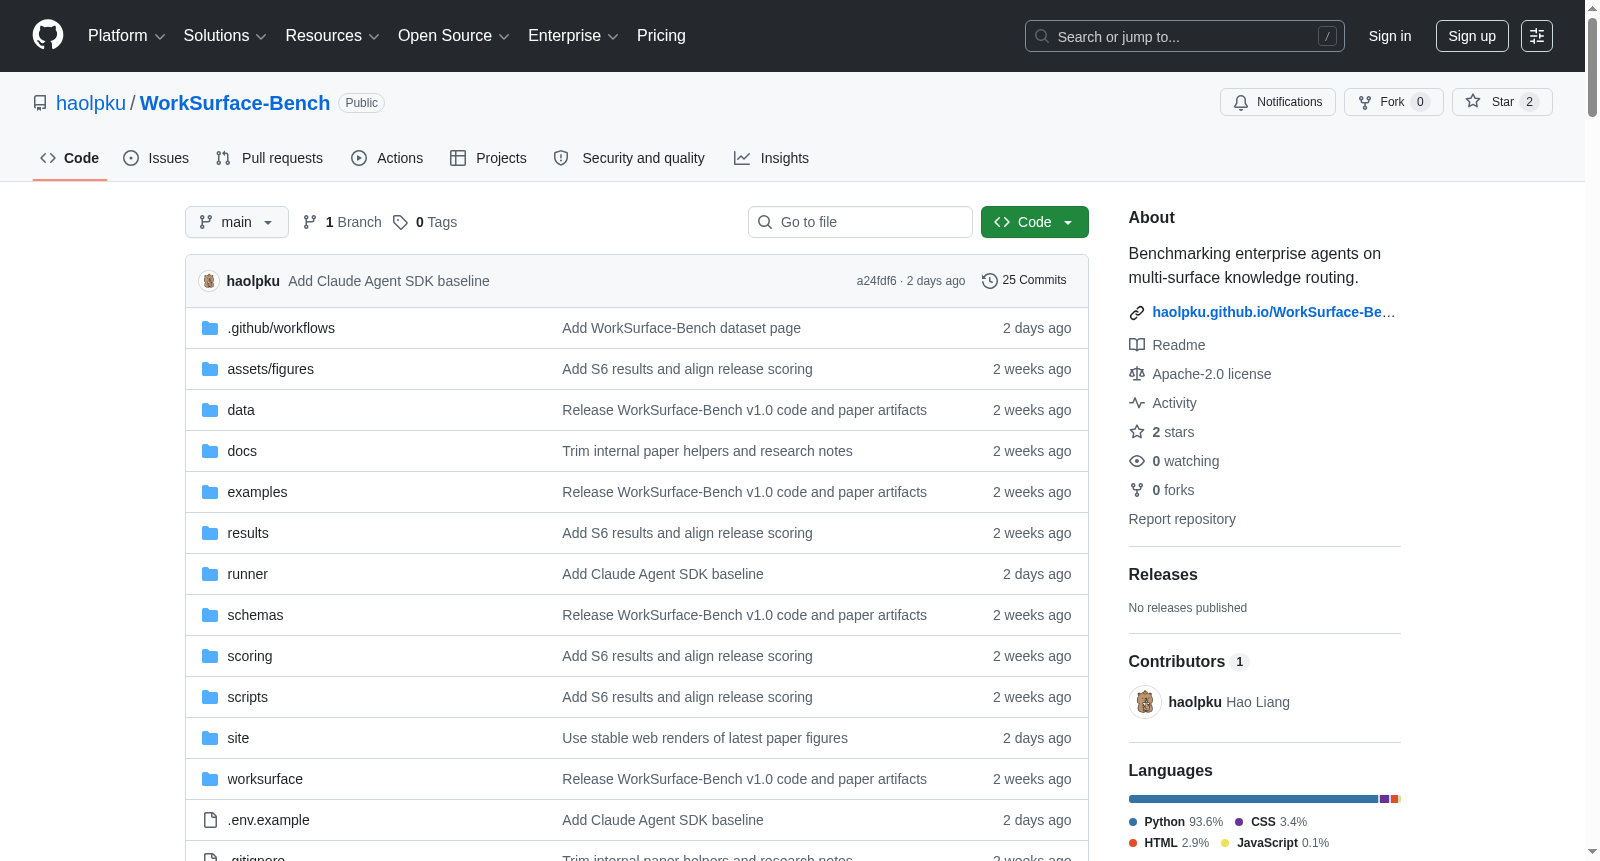The width and height of the screenshot is (1600, 861).
Task: Click the examples folder icon
Action: 210,492
